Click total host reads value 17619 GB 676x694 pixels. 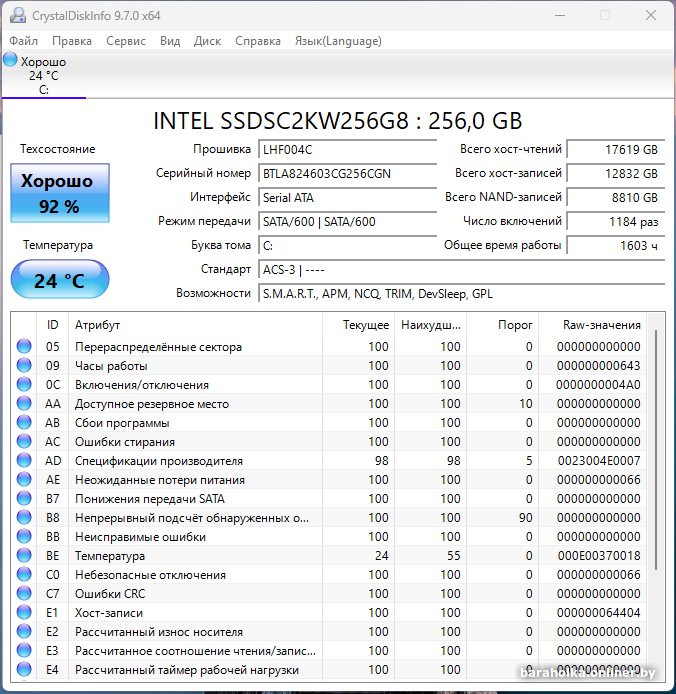[616, 150]
